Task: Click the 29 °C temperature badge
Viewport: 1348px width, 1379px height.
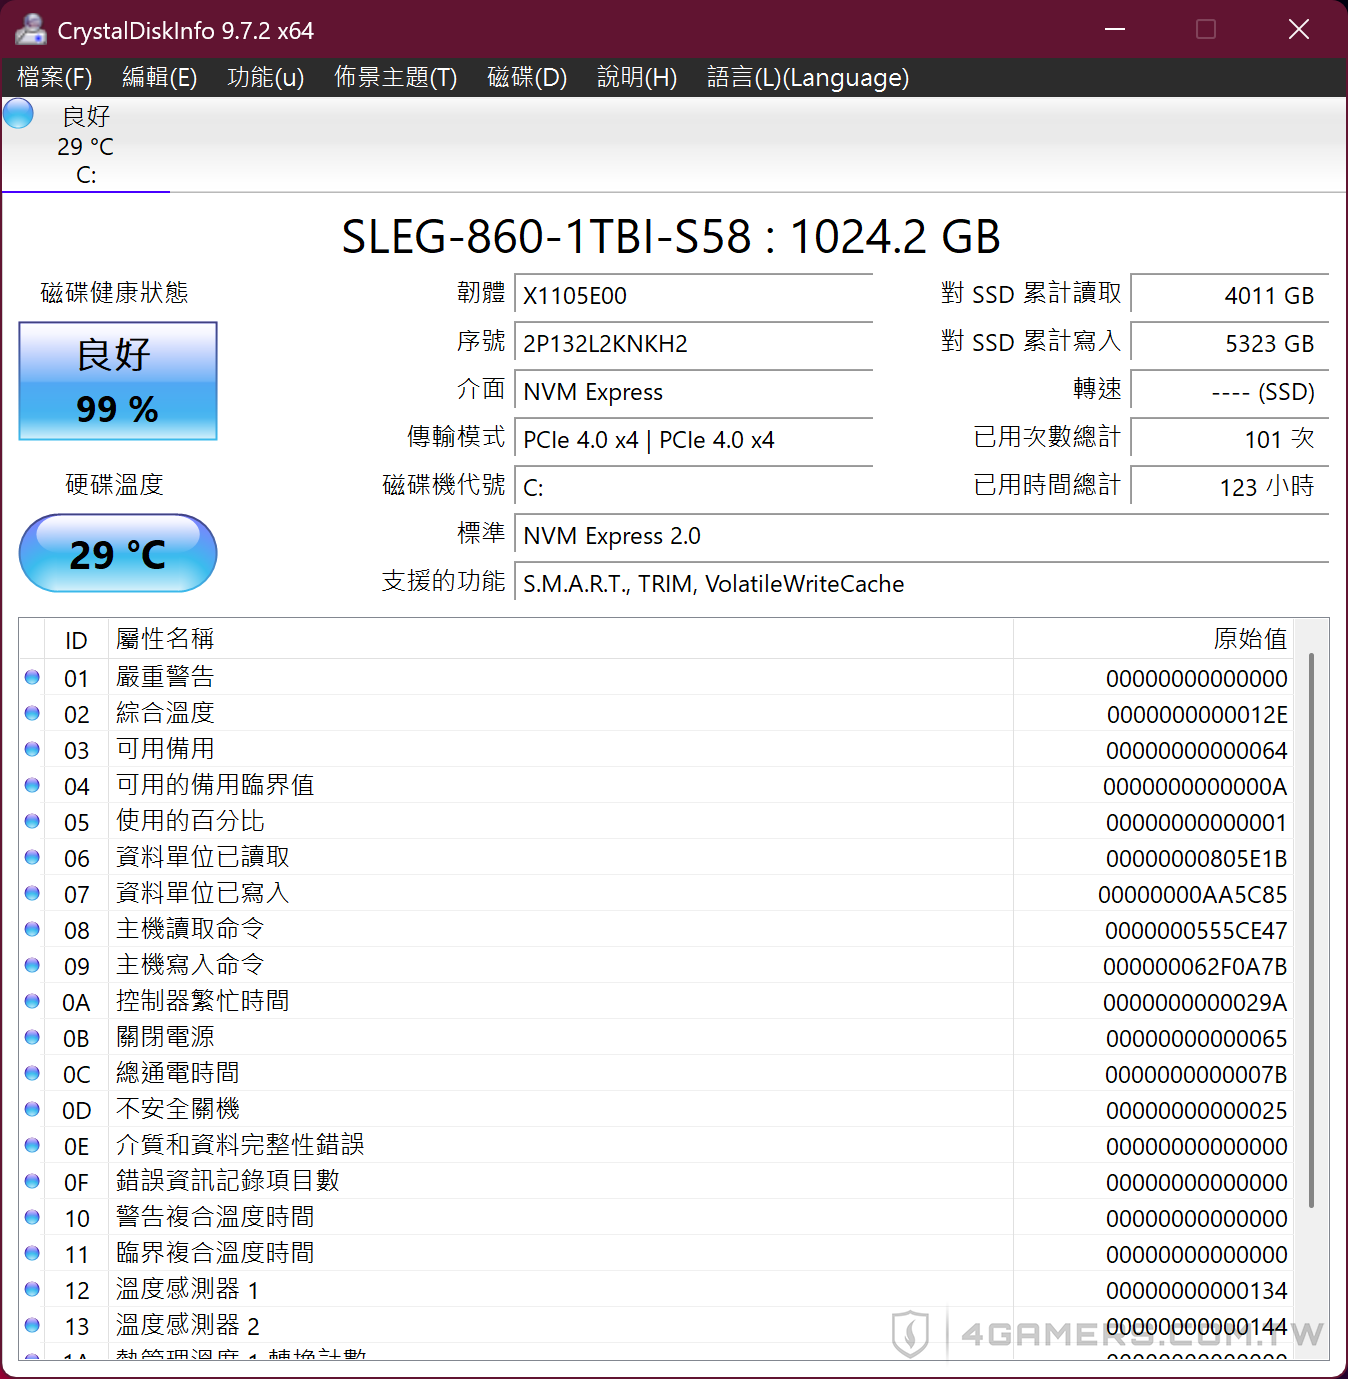Action: coord(117,553)
